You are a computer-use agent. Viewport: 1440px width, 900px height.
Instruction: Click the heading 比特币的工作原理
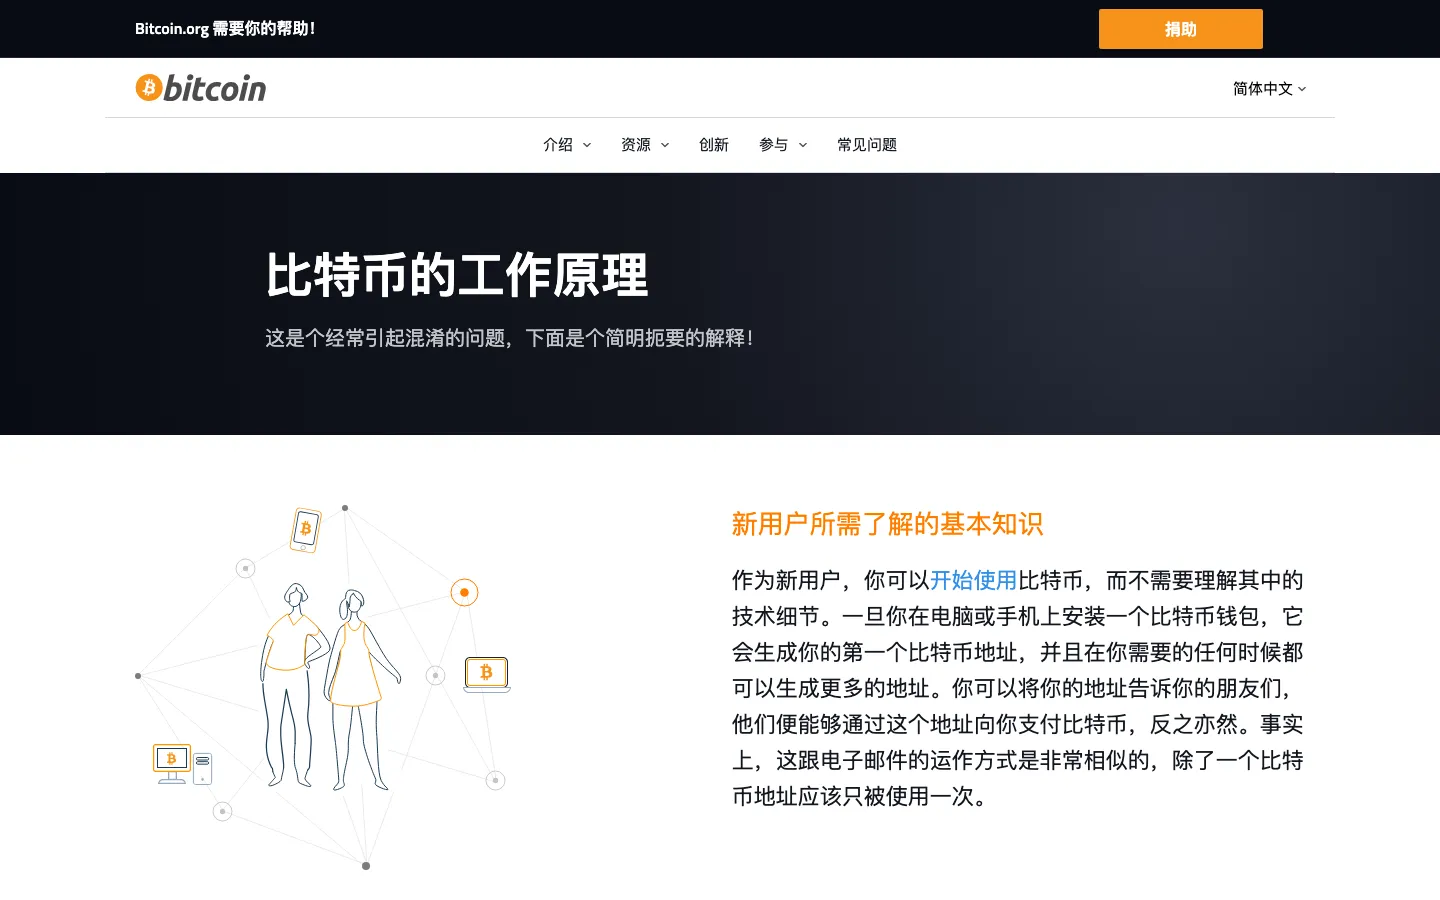(457, 275)
